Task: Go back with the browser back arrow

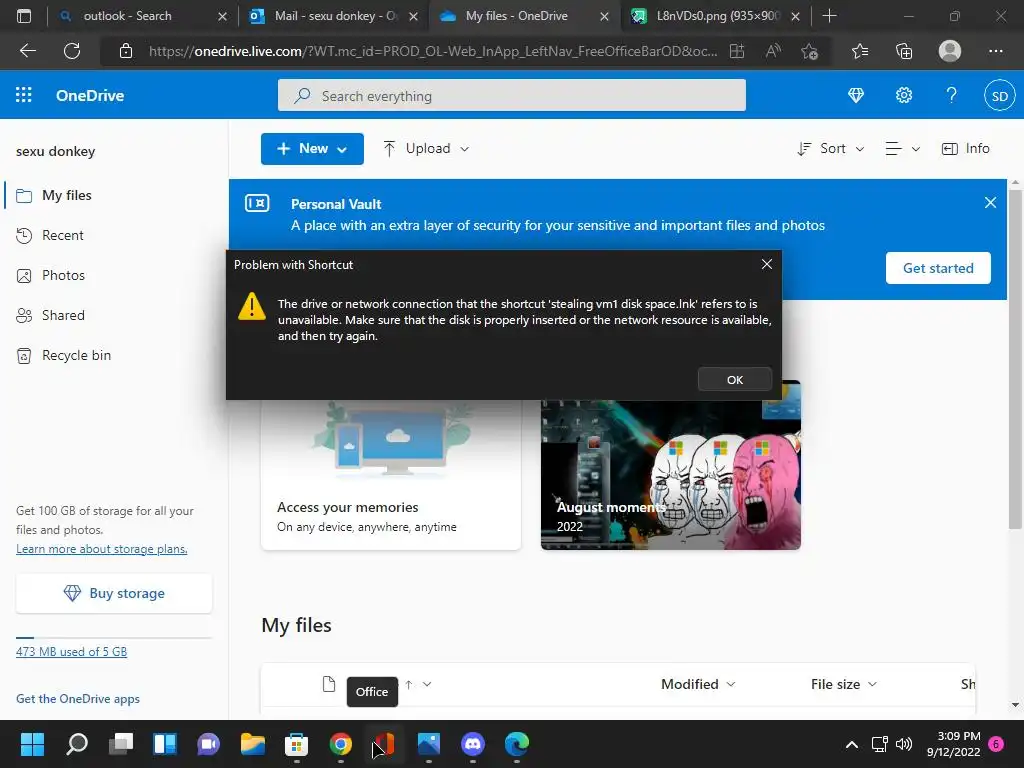Action: (27, 51)
